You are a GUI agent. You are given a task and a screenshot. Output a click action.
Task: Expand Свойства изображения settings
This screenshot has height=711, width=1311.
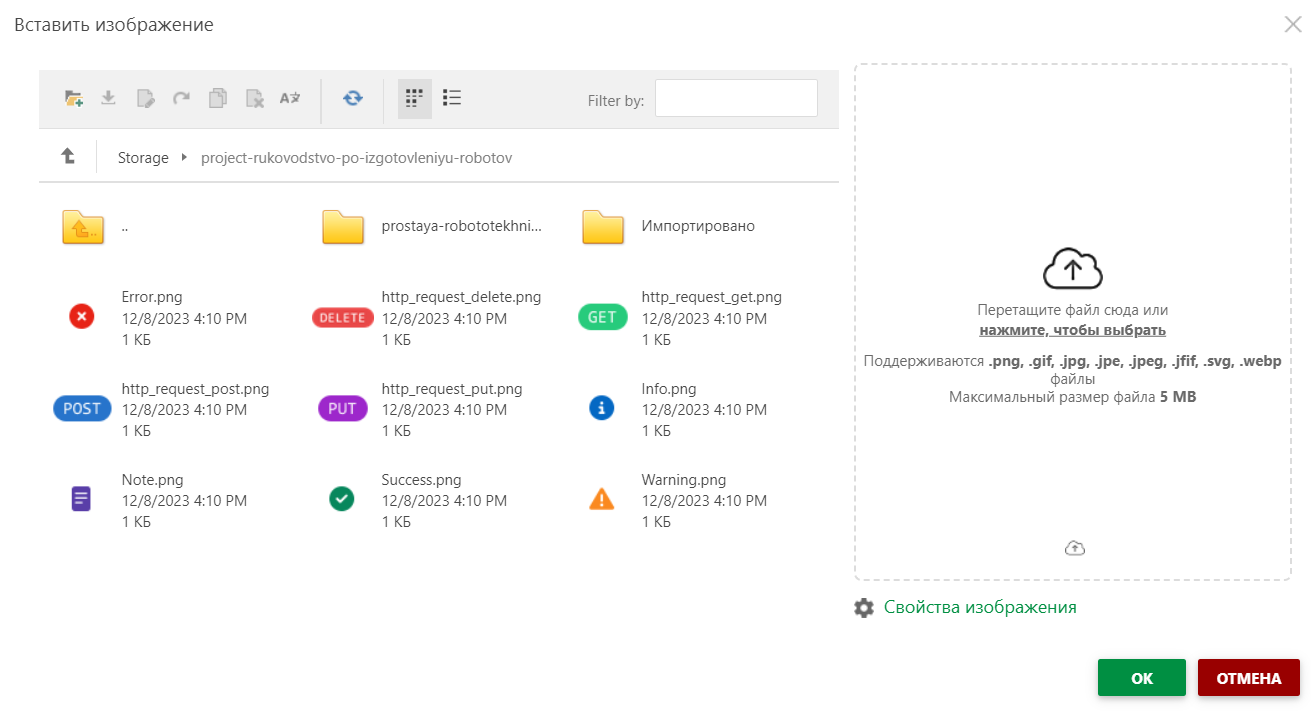click(979, 607)
